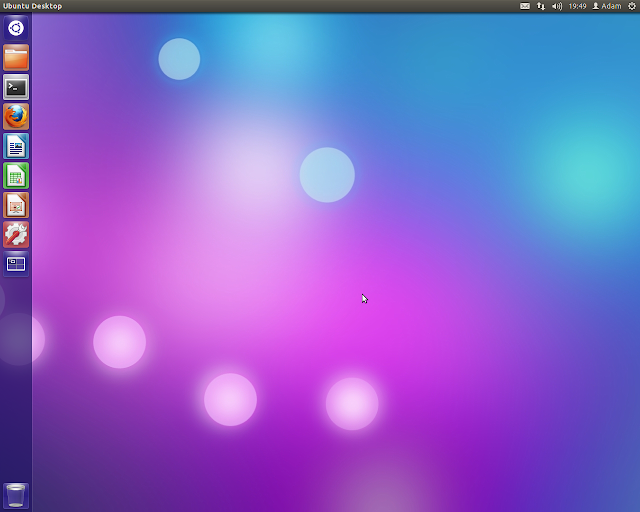This screenshot has height=512, width=640.
Task: Expand the session gear menu
Action: pyautogui.click(x=632, y=6)
